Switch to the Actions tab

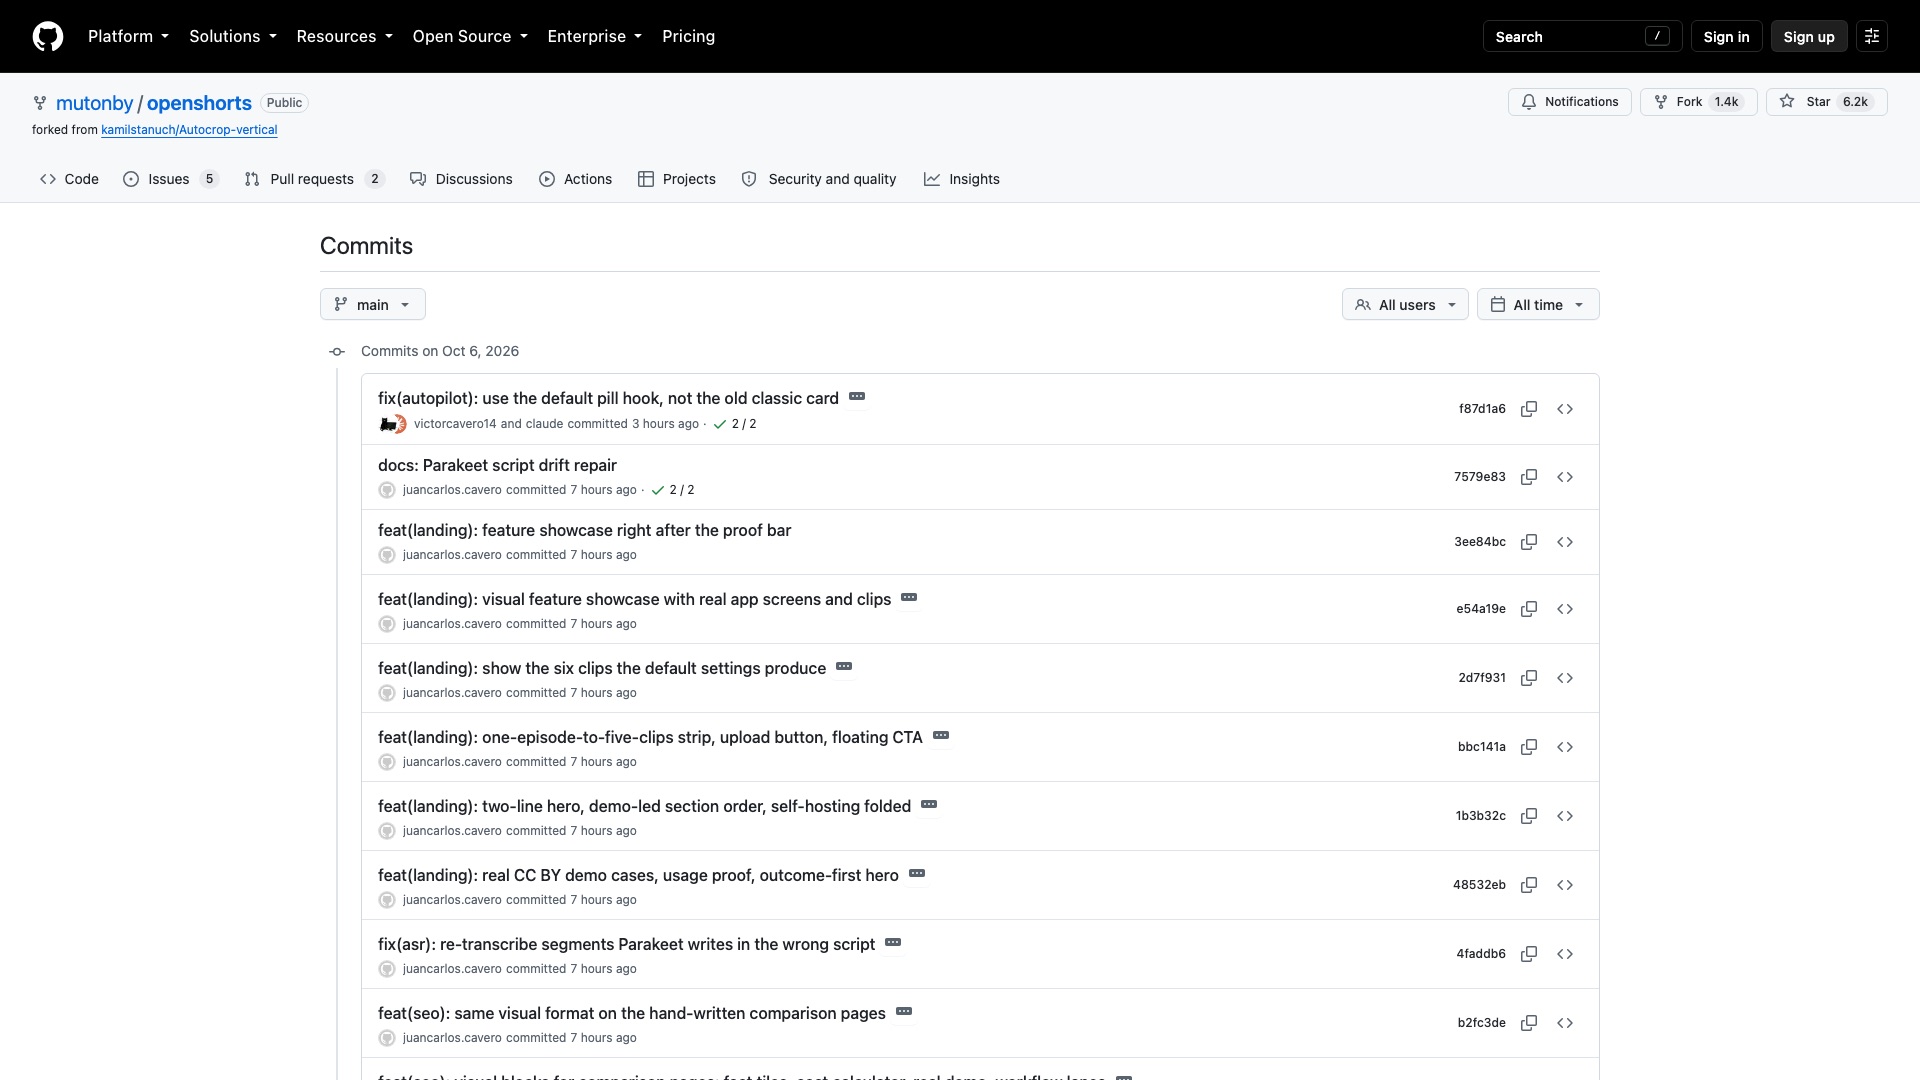575,179
